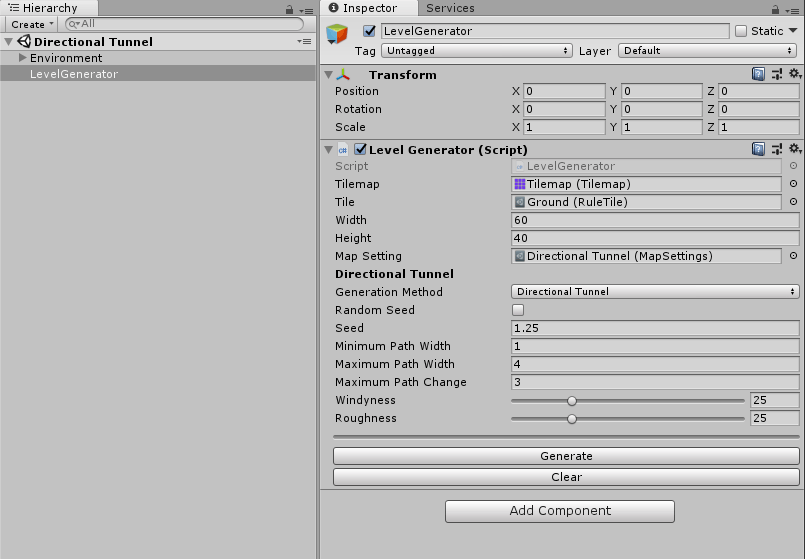Enable the Static checkbox

[x=741, y=31]
